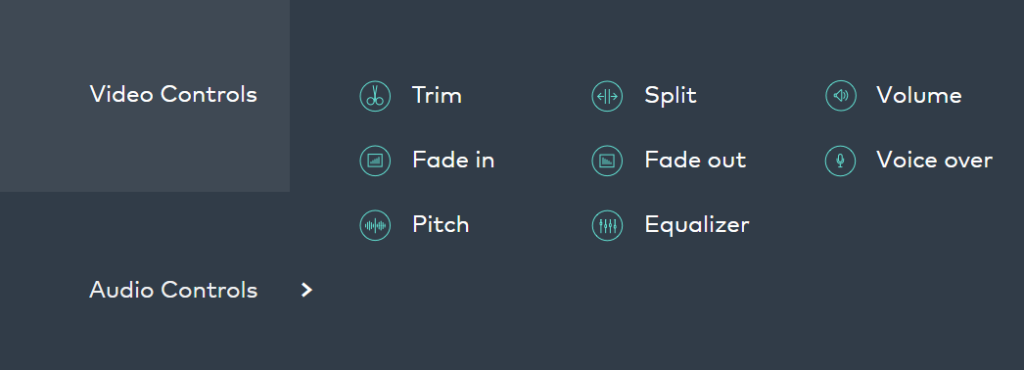Click the Fade in icon
The height and width of the screenshot is (370, 1024).
coord(375,161)
